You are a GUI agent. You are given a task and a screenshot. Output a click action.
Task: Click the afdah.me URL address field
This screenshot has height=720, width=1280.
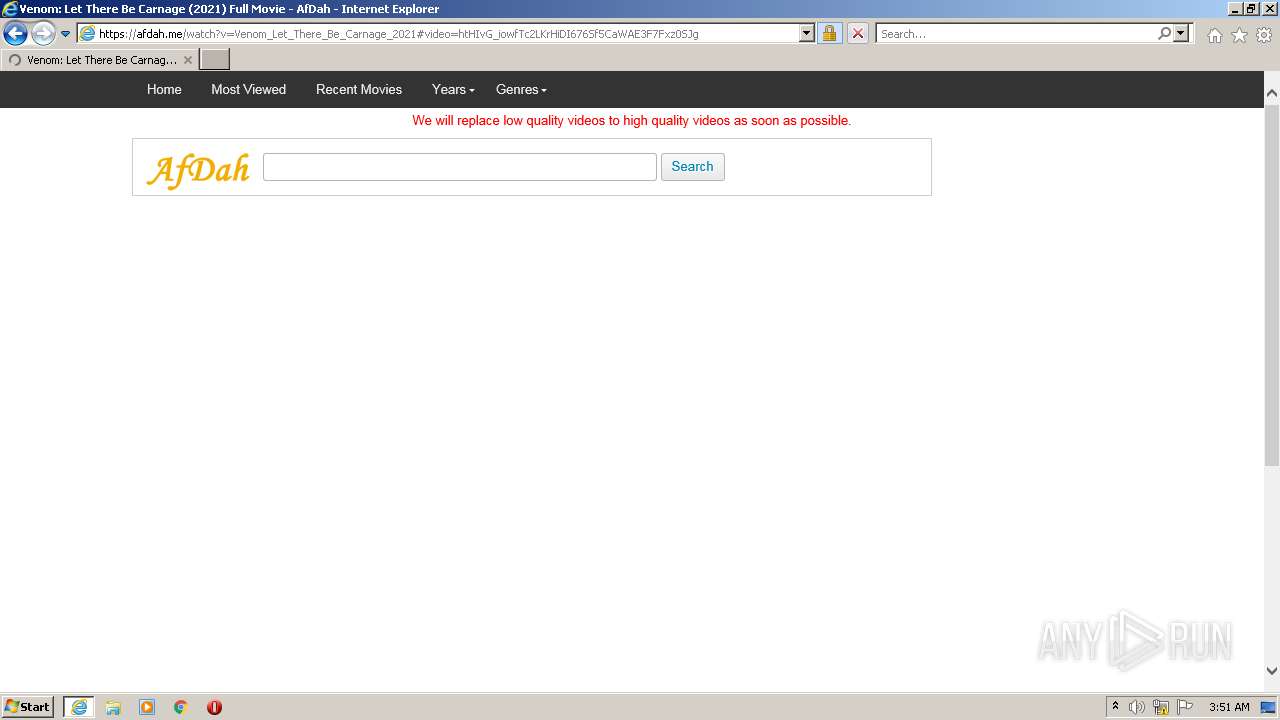tap(447, 34)
